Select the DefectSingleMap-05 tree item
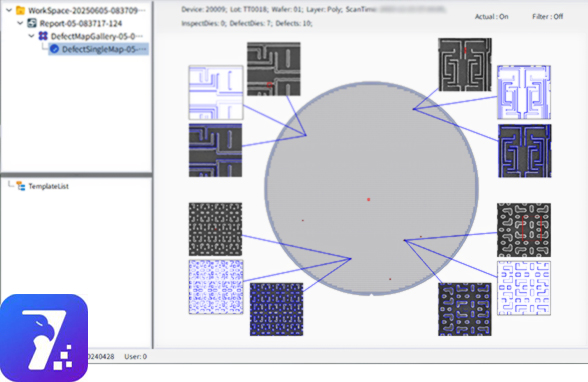Image resolution: width=588 pixels, height=382 pixels. [x=98, y=49]
